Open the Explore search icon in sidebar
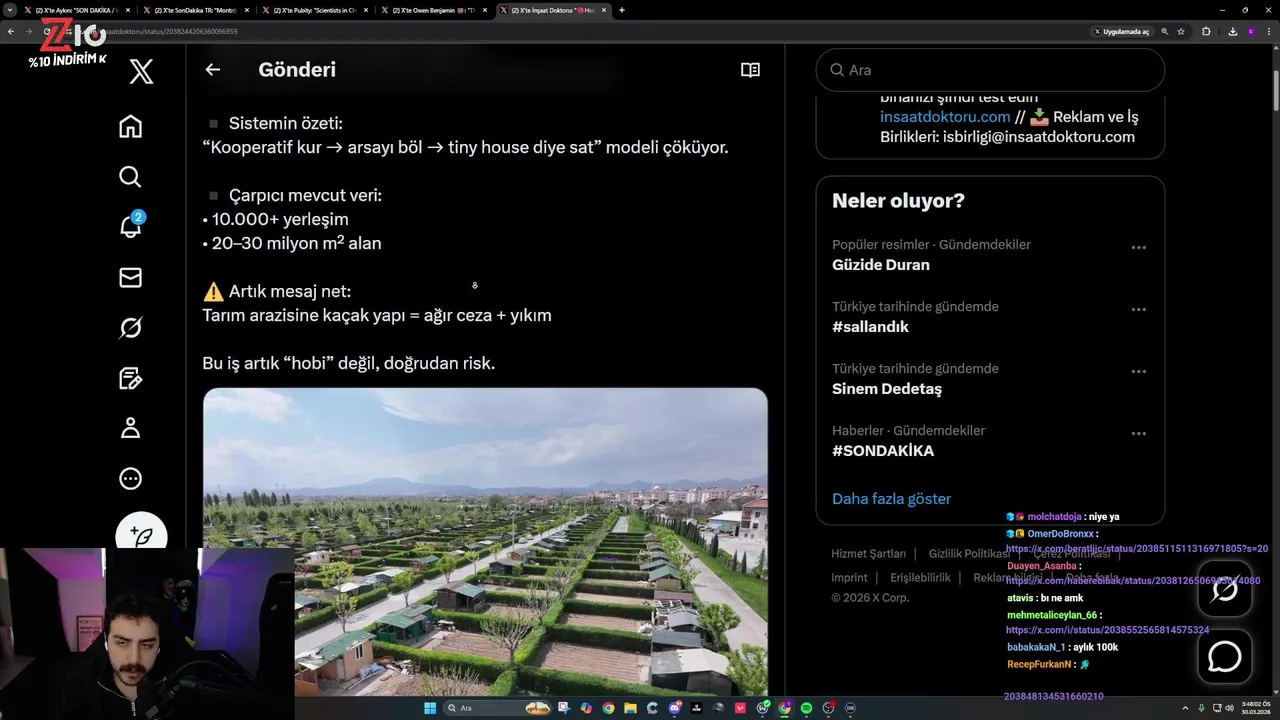The height and width of the screenshot is (720, 1280). pos(130,177)
